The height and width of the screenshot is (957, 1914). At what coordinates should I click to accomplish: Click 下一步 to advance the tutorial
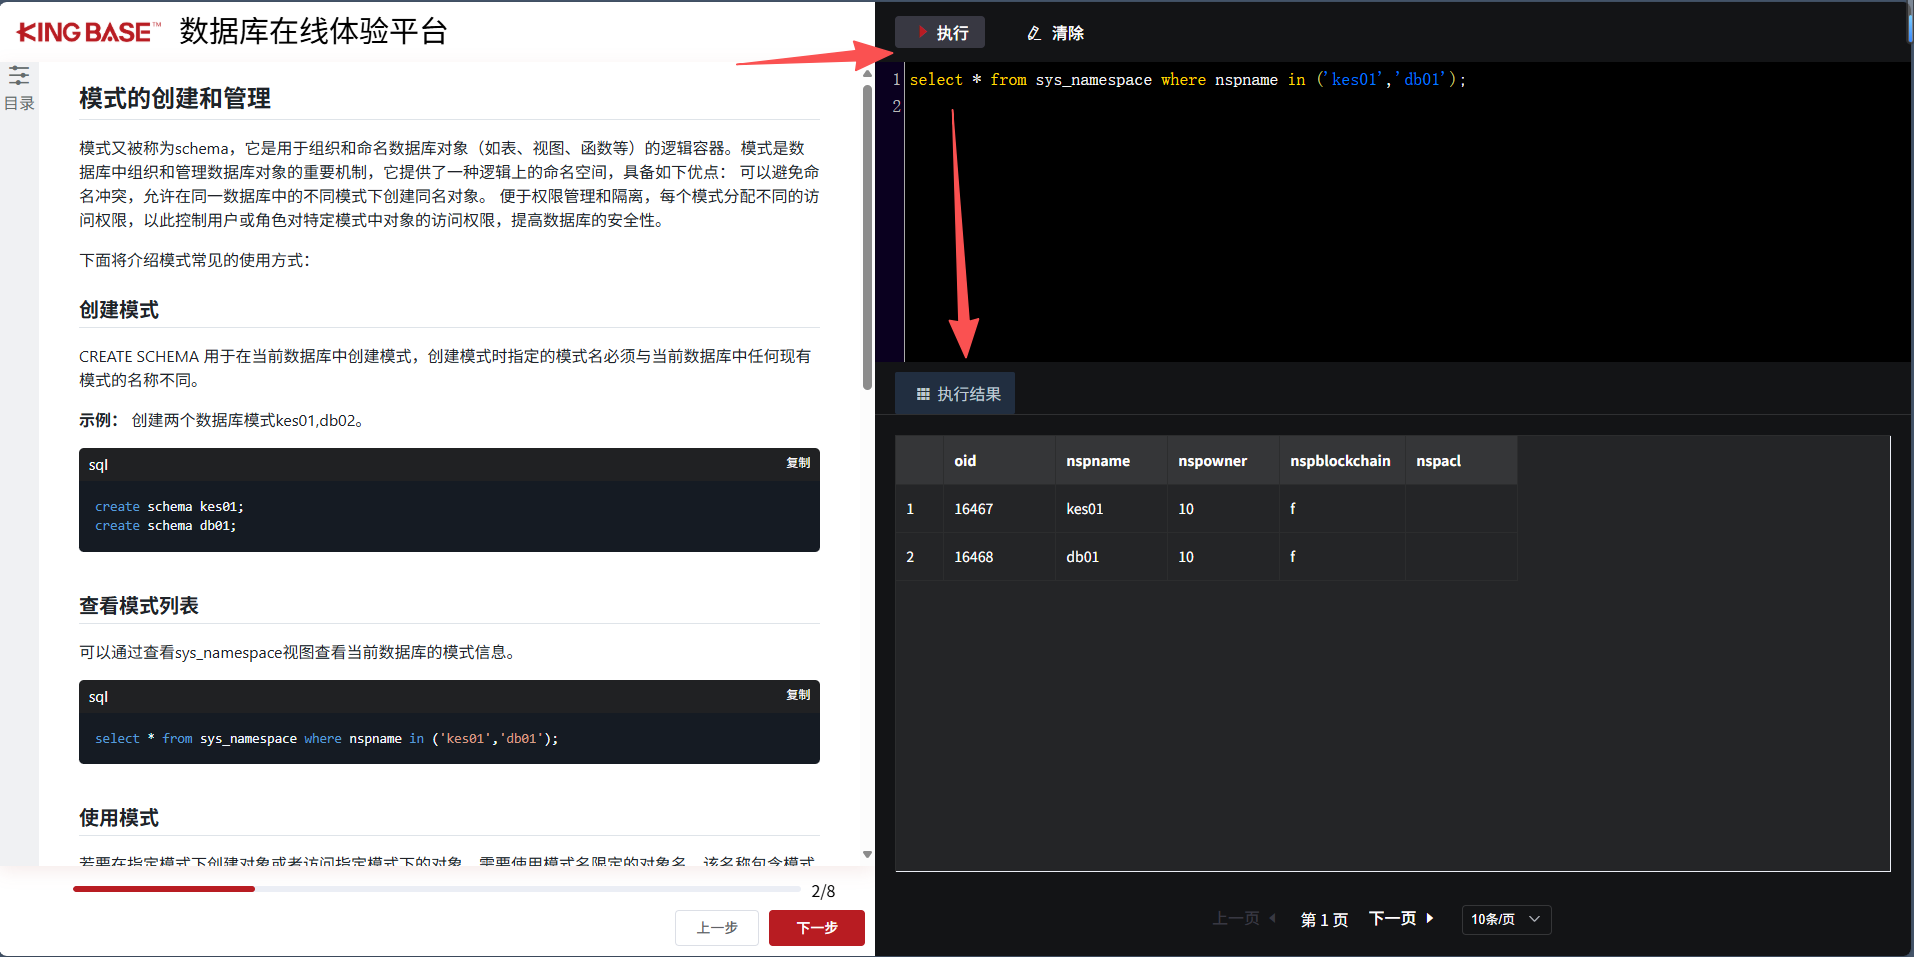pos(816,927)
